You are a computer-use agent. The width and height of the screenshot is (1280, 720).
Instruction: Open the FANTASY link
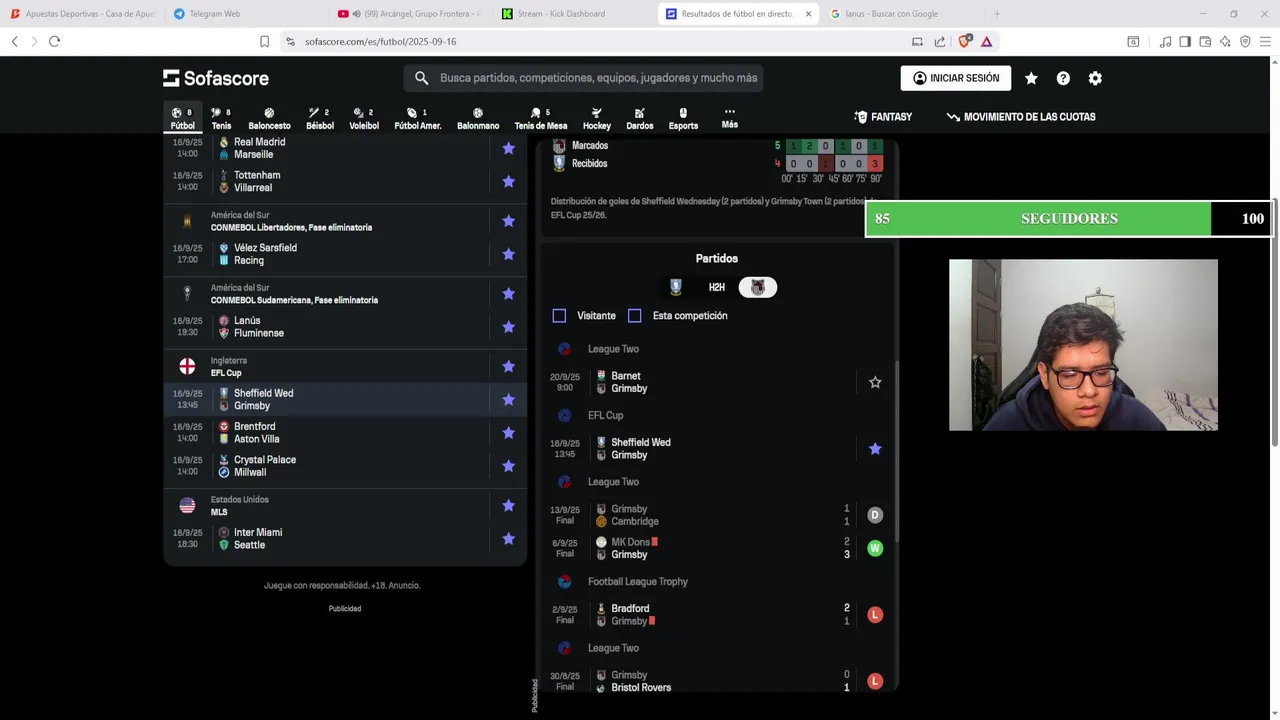(883, 117)
